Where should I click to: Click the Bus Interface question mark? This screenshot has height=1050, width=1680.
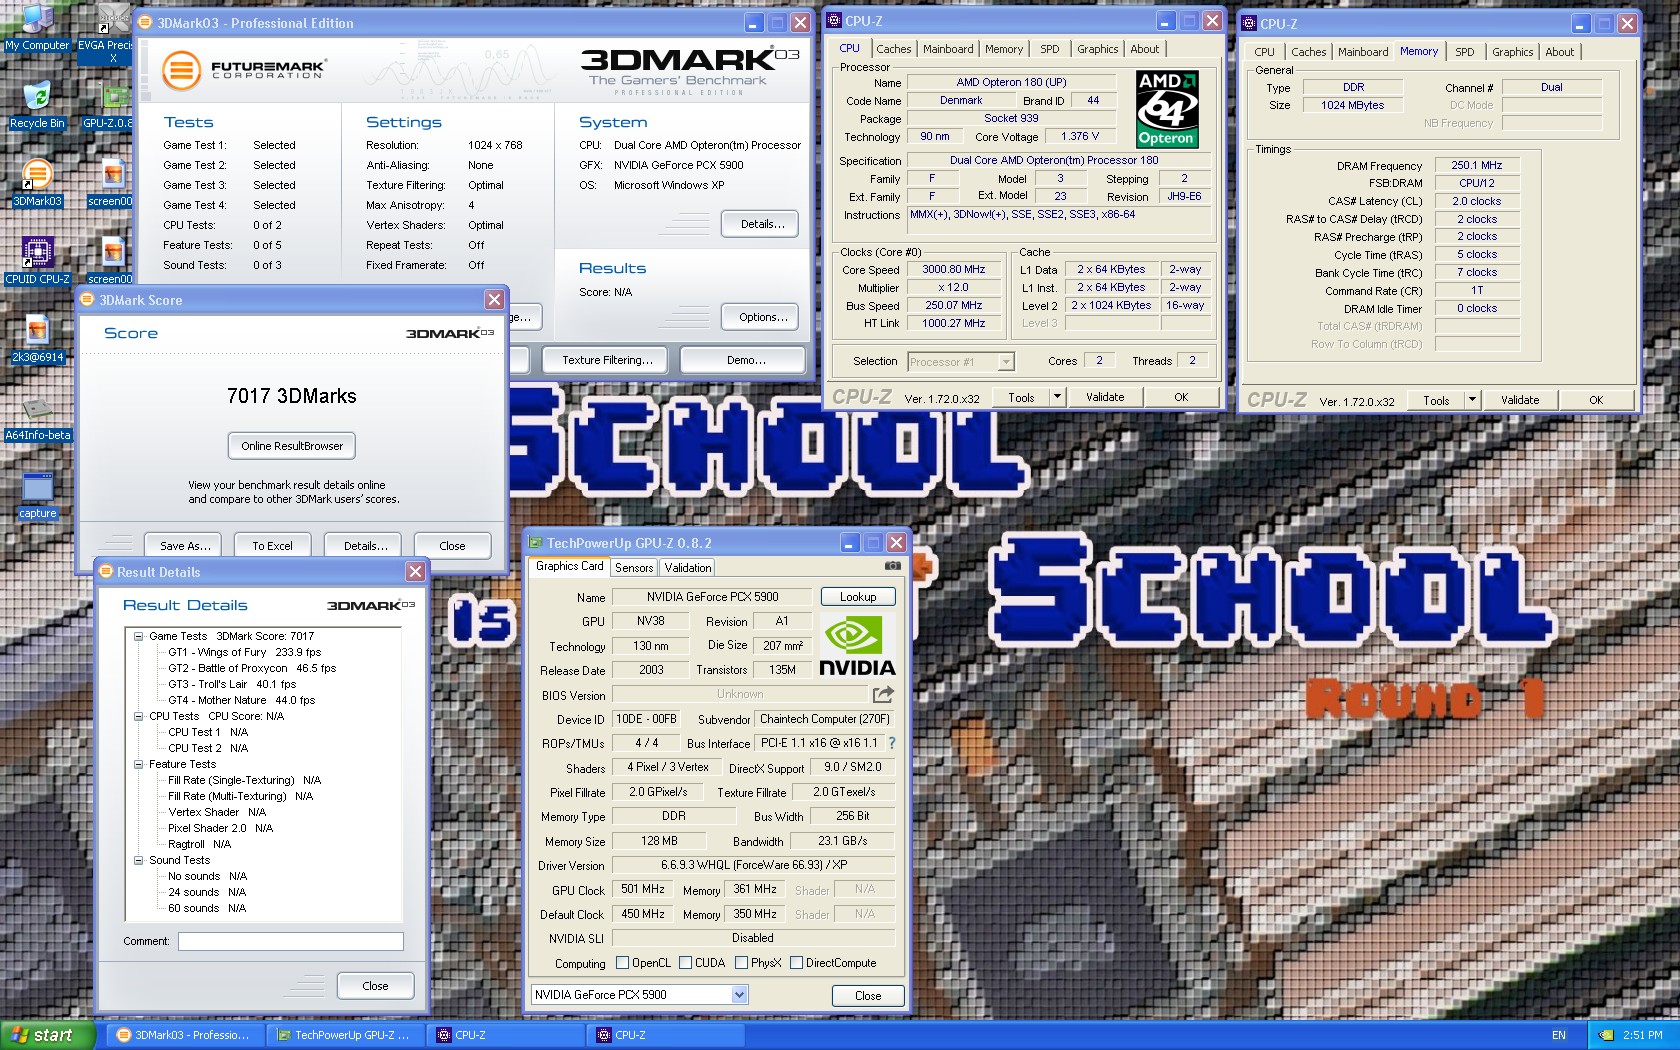click(892, 743)
